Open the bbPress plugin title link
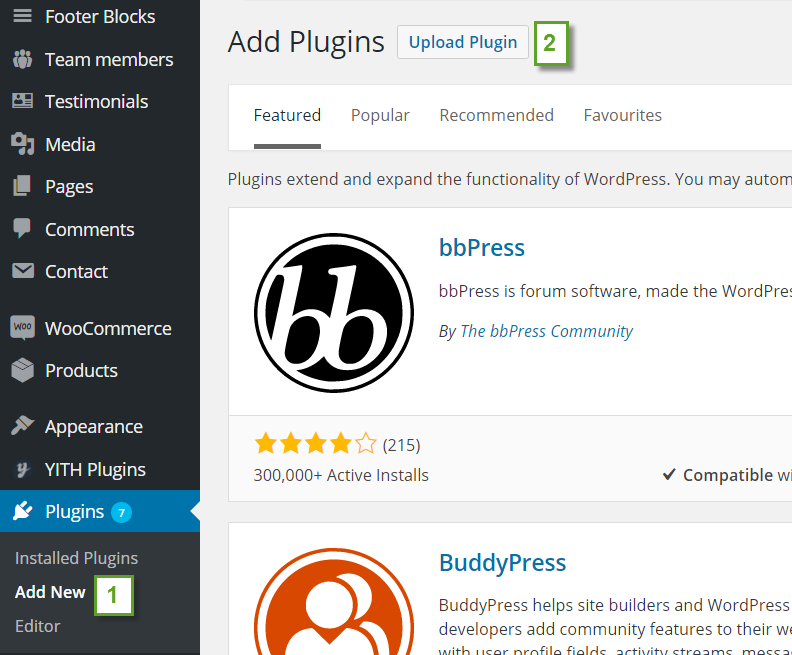Image resolution: width=792 pixels, height=655 pixels. (x=482, y=247)
